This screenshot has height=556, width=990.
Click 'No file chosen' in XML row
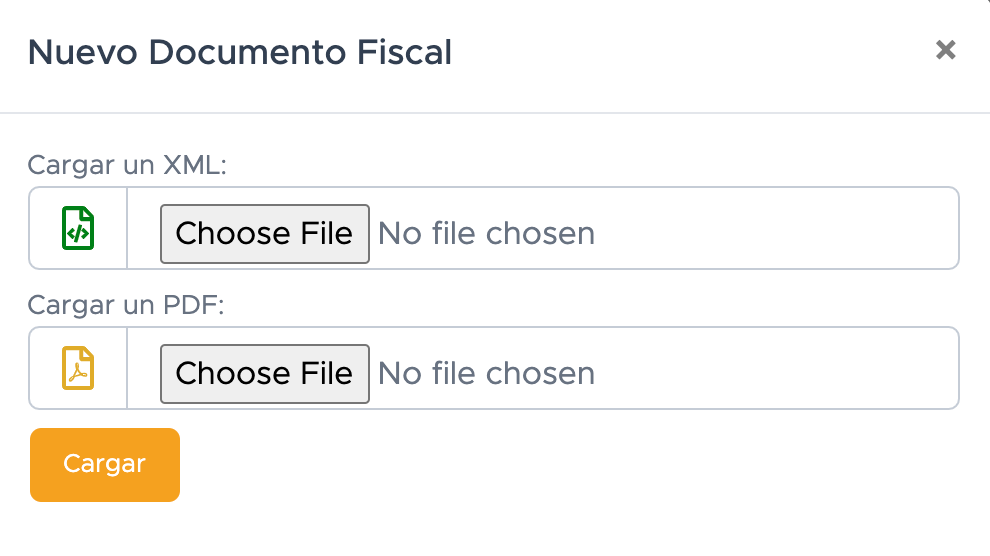click(486, 234)
